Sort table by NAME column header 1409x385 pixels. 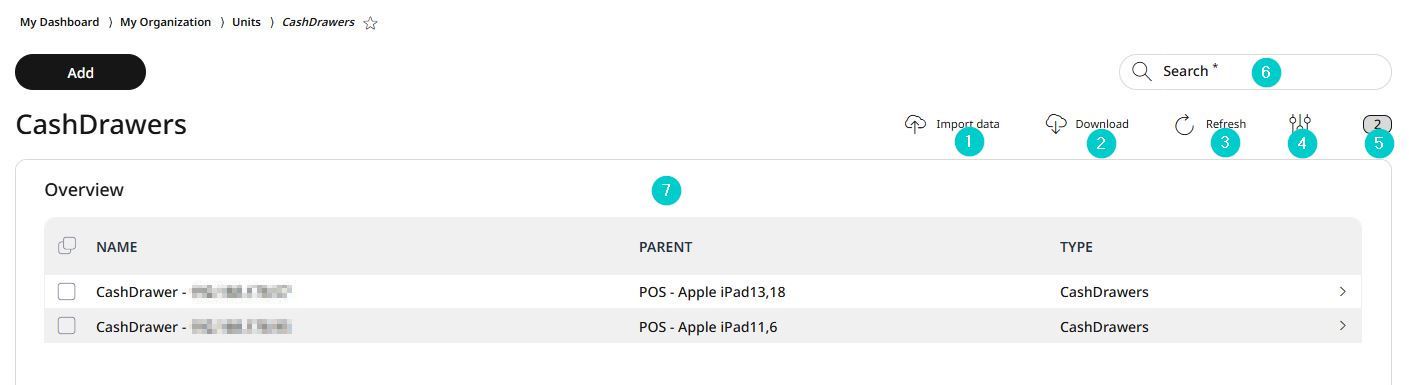click(x=117, y=247)
